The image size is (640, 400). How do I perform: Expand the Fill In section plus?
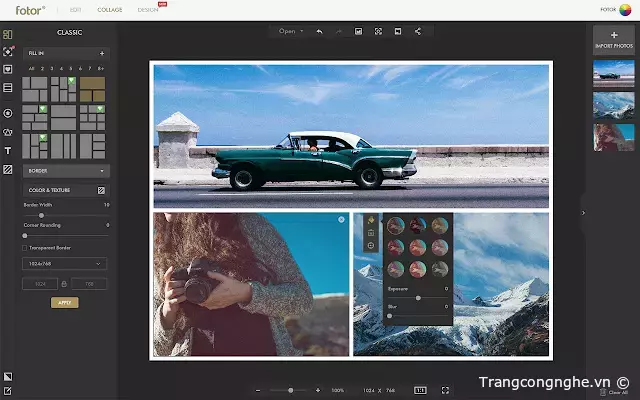click(x=102, y=53)
